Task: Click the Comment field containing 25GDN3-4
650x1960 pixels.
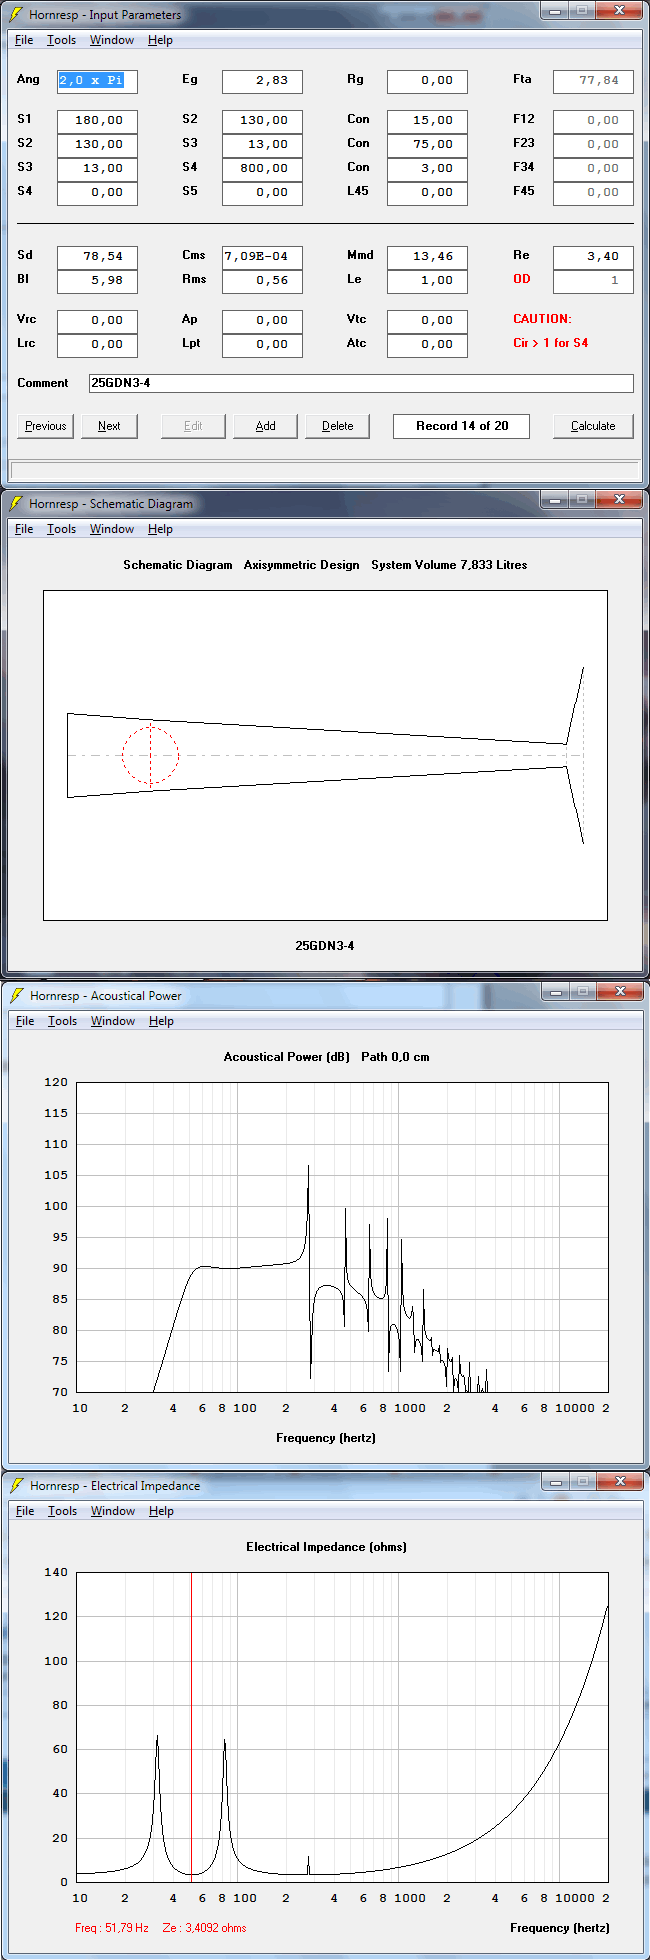Action: (x=361, y=383)
